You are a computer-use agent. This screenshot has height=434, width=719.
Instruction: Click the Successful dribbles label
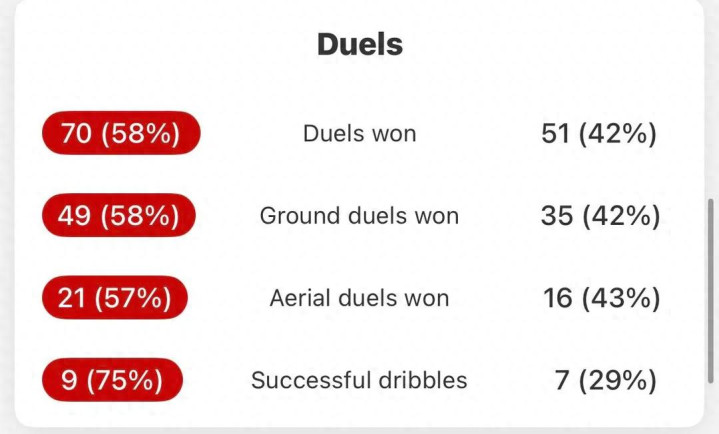click(359, 380)
